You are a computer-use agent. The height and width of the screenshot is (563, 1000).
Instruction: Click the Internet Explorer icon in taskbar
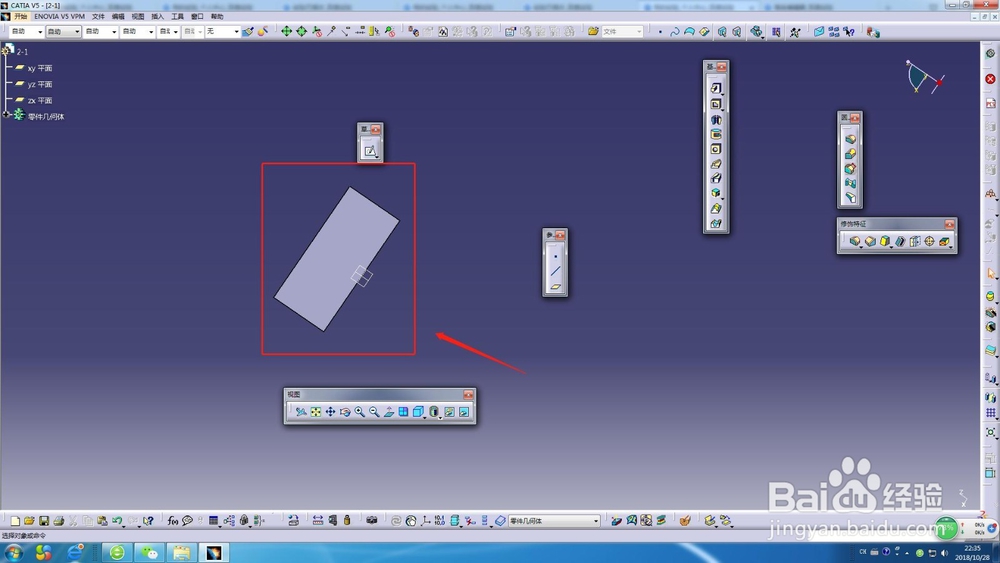pos(75,553)
